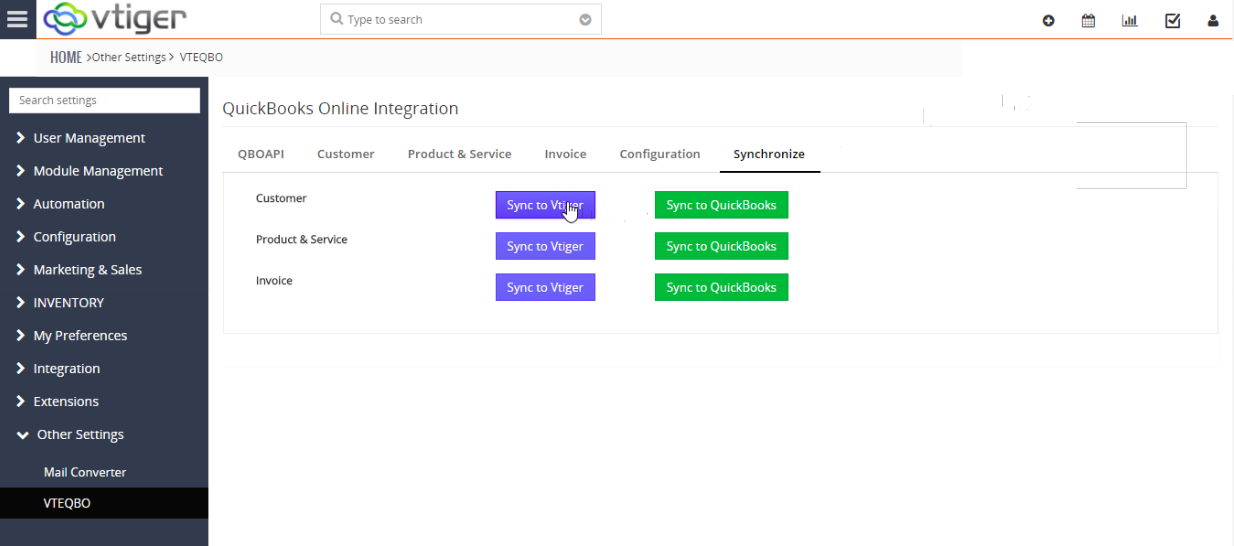Open the reports bar chart icon

1130,20
